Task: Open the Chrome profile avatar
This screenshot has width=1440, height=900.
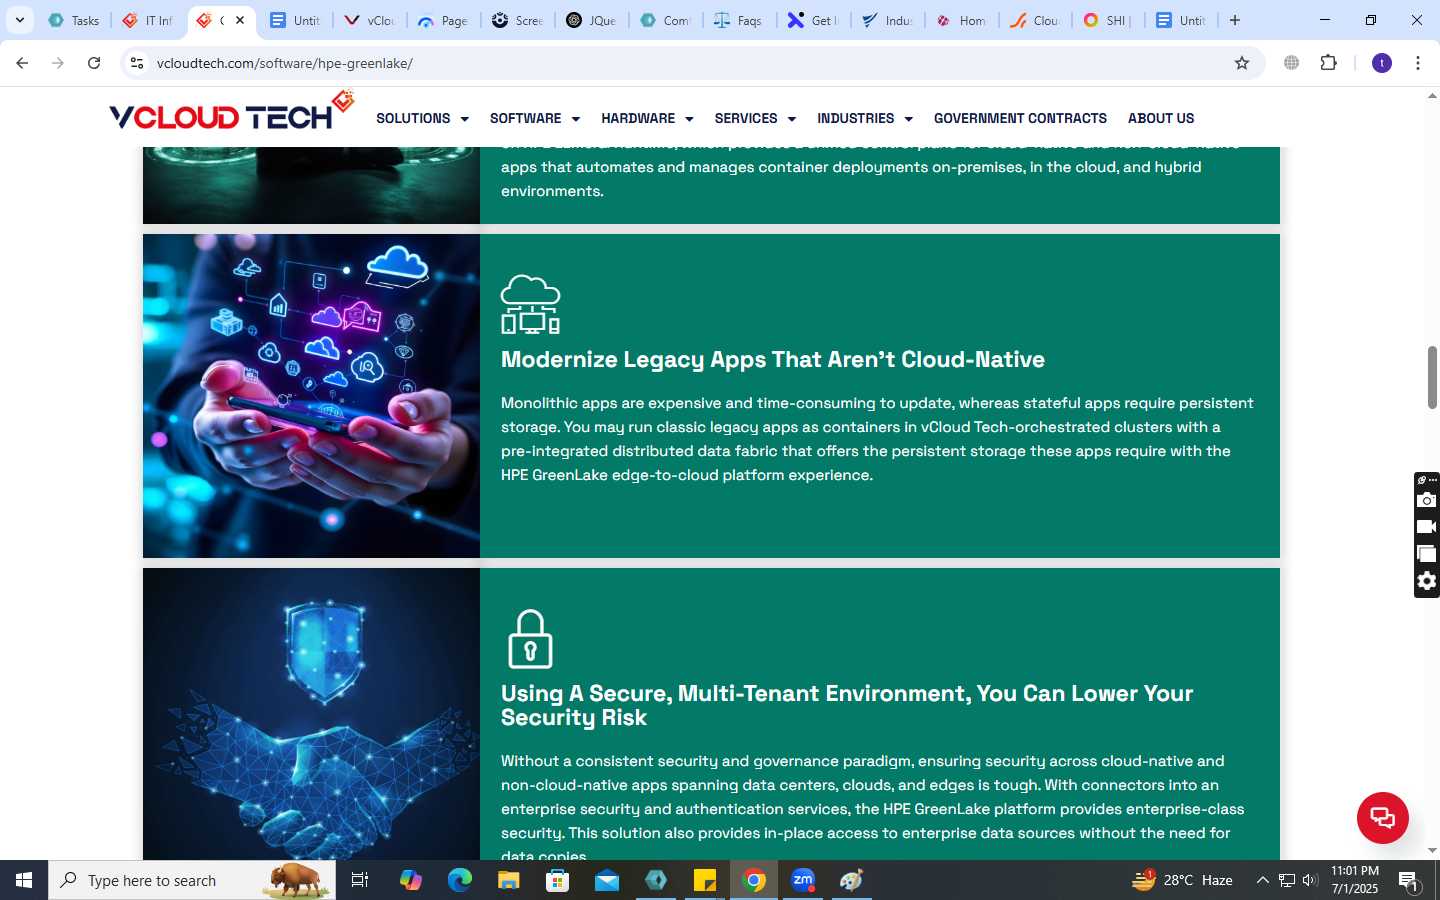Action: tap(1382, 63)
